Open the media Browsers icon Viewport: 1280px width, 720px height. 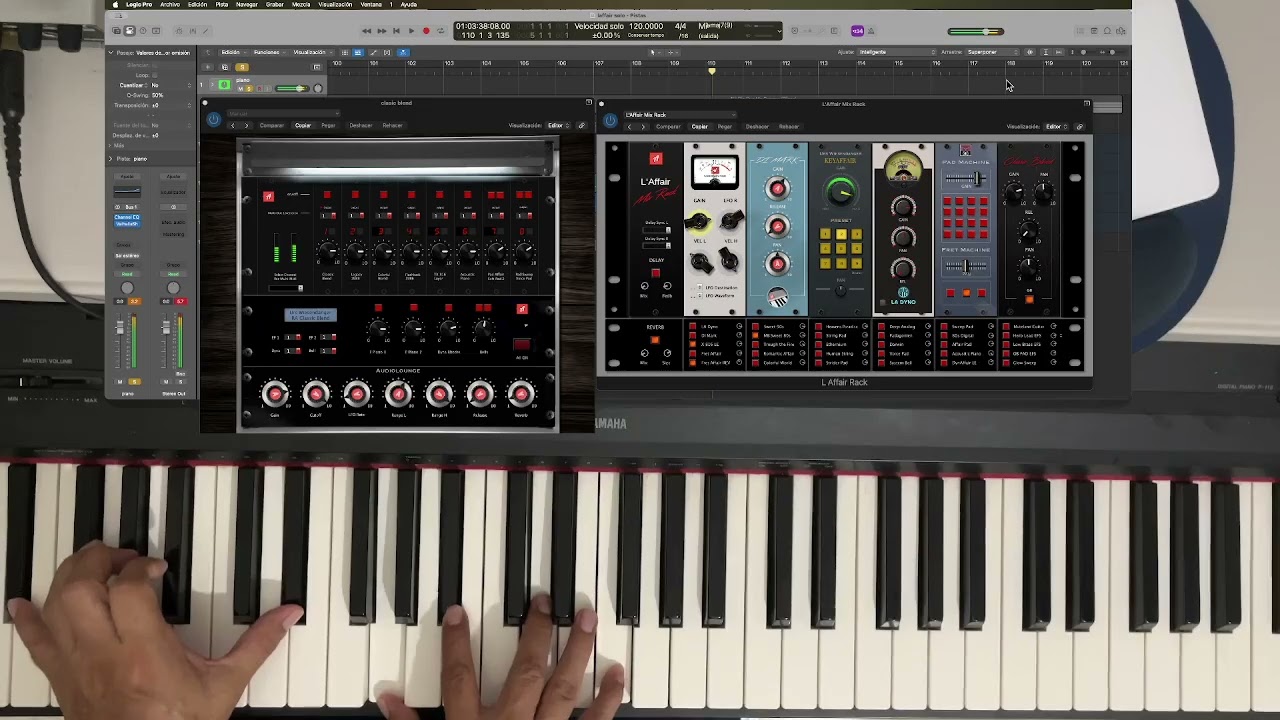pyautogui.click(x=1120, y=31)
